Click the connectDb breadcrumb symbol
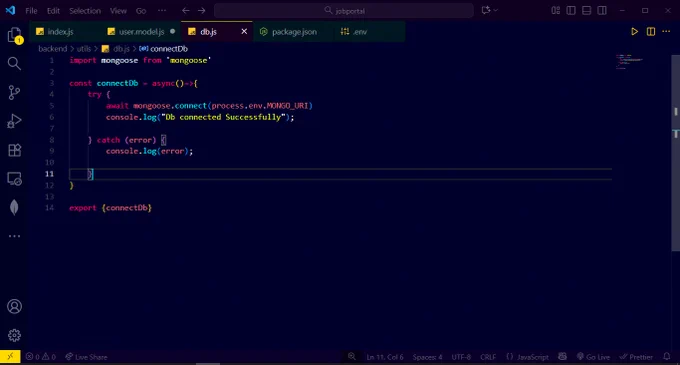 169,49
